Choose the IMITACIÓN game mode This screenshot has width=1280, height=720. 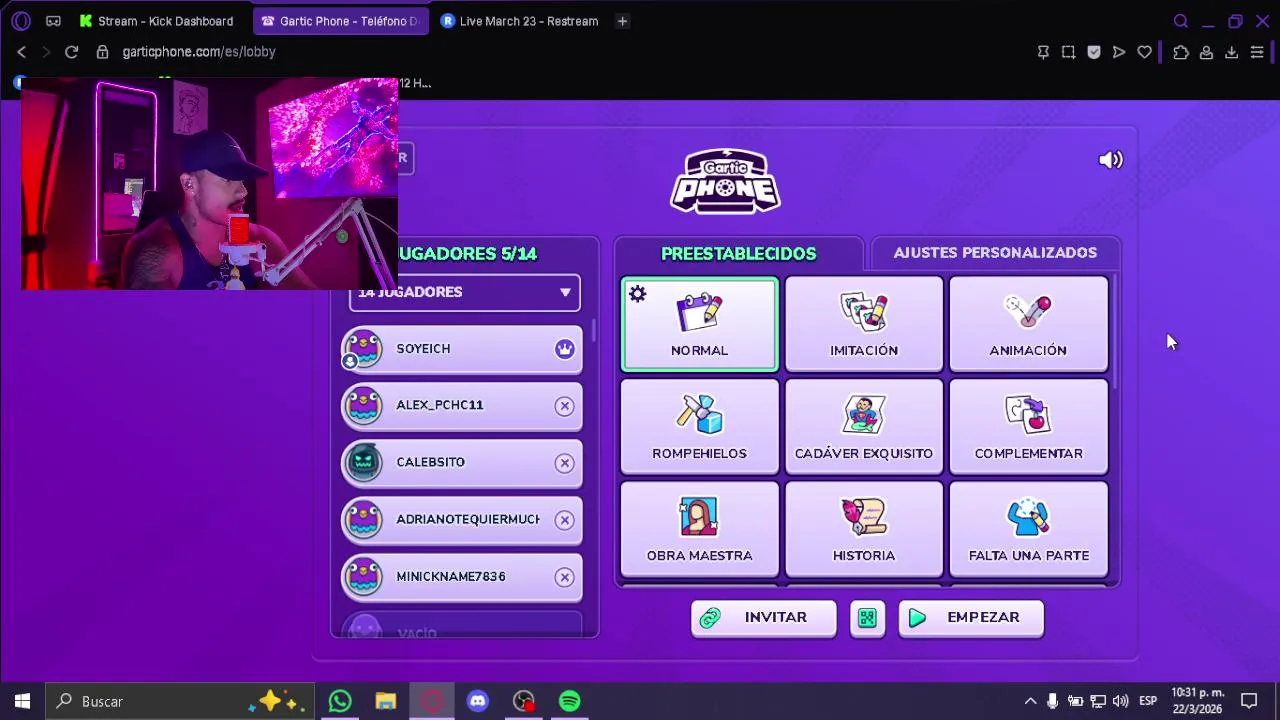tap(864, 325)
